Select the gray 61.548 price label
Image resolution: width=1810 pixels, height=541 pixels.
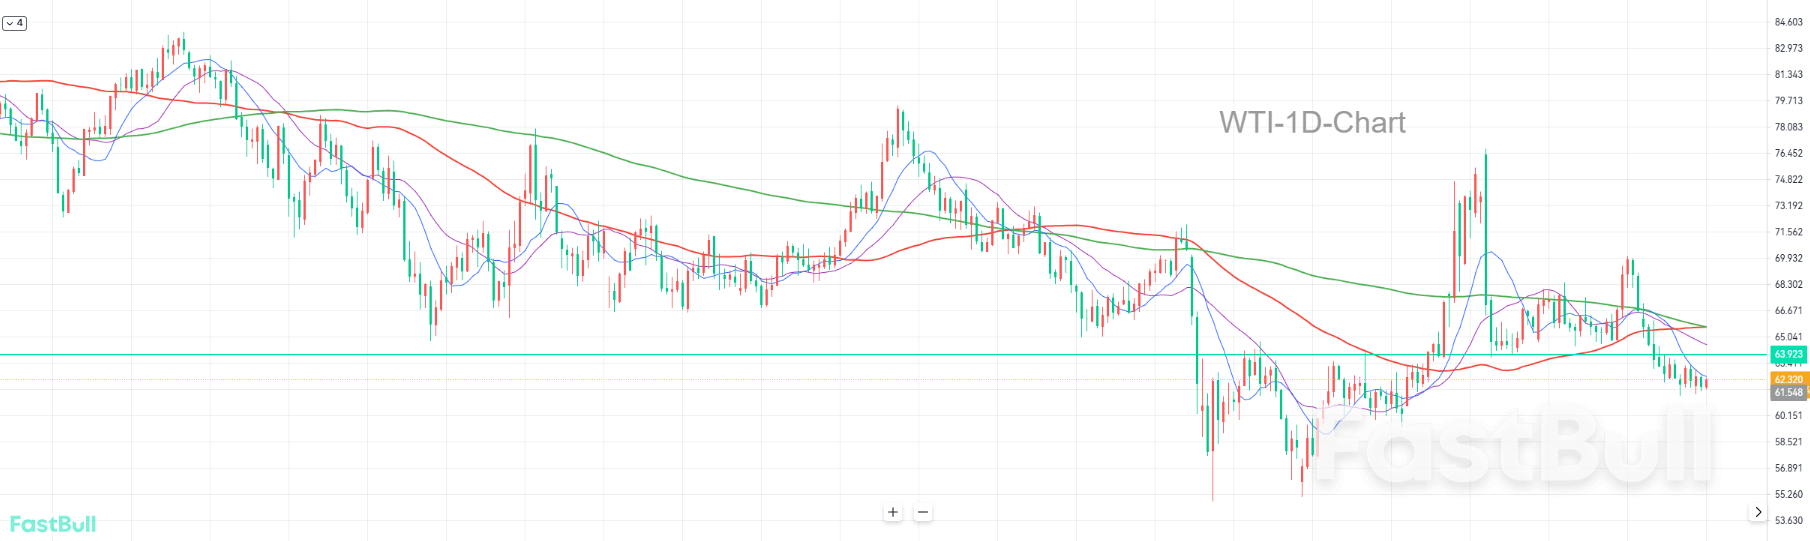click(x=1788, y=393)
